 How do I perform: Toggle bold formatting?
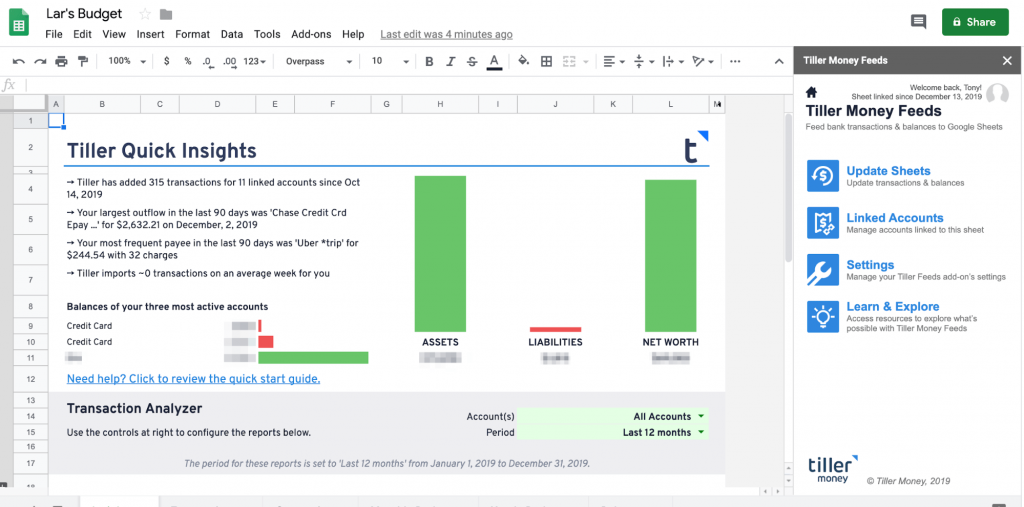point(429,61)
